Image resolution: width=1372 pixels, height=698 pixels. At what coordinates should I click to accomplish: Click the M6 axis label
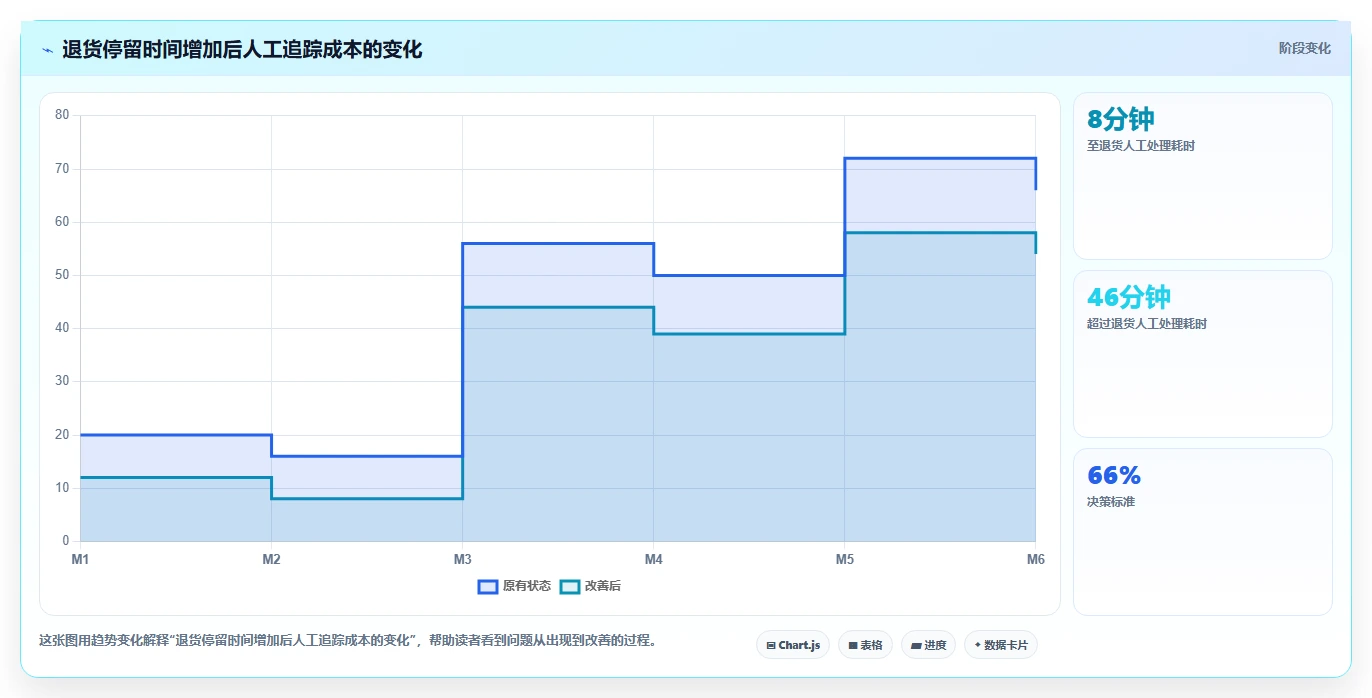click(1035, 559)
